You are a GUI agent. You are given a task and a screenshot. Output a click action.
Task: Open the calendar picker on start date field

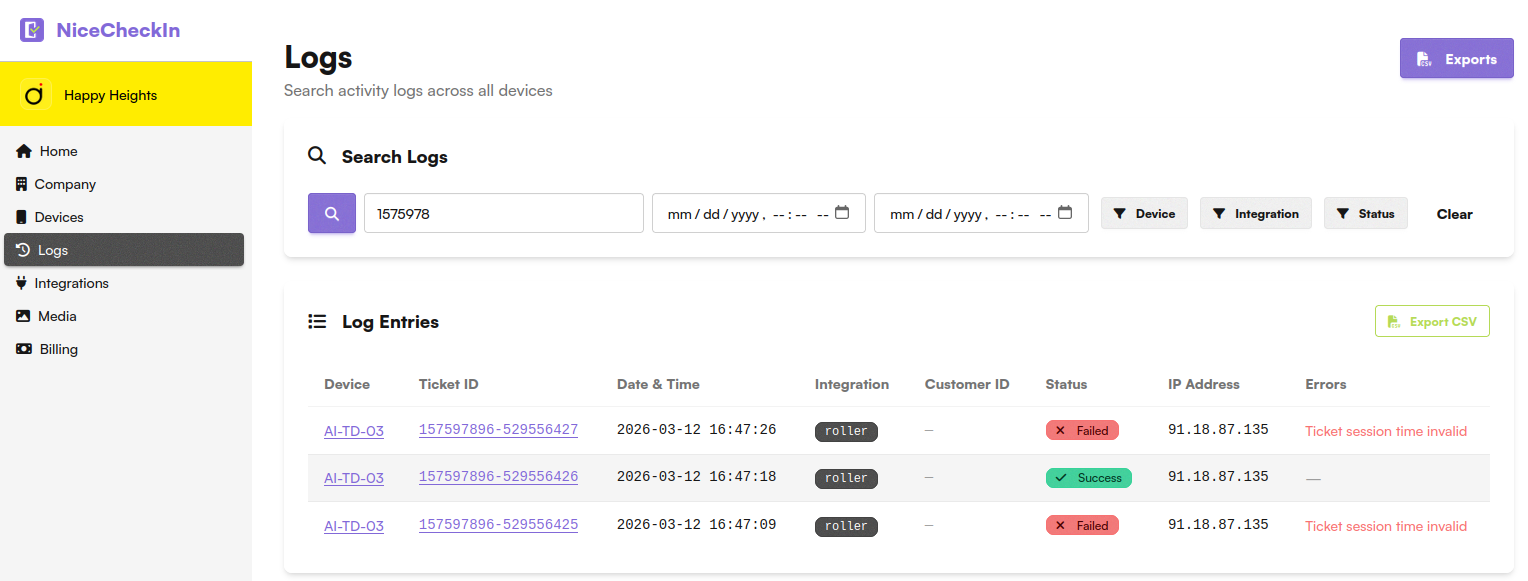coord(842,213)
